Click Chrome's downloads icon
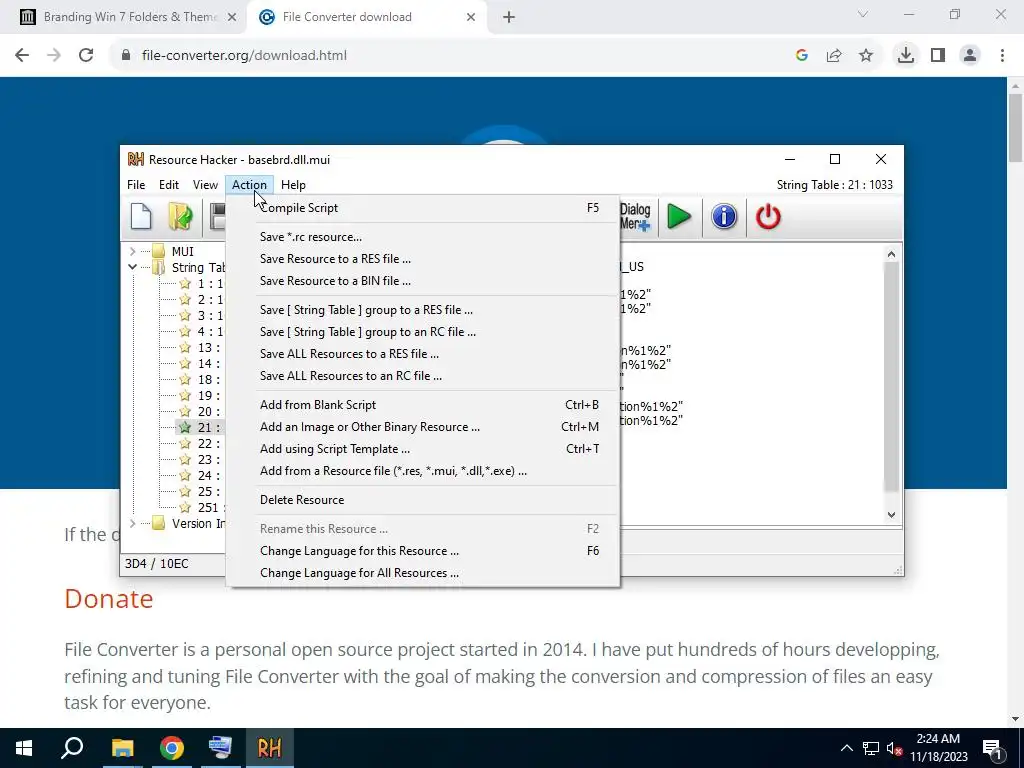1024x768 pixels. (x=905, y=56)
